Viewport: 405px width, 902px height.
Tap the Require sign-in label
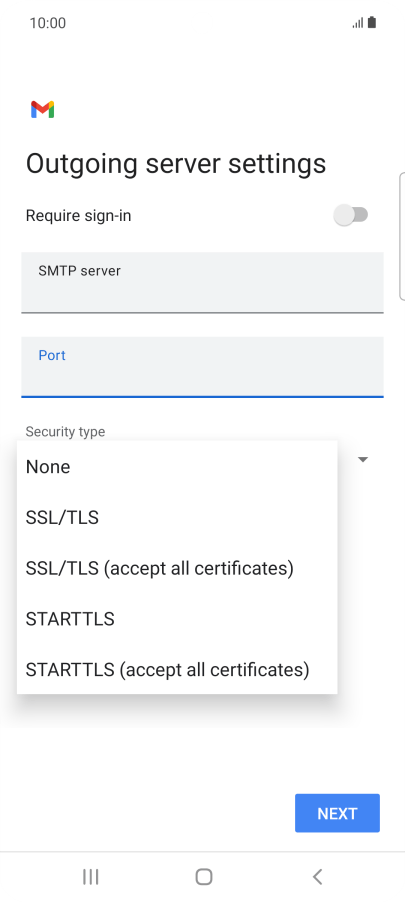[x=78, y=216]
